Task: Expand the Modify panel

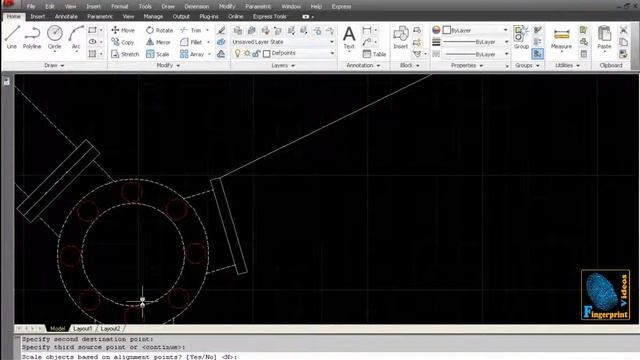Action: pos(168,65)
